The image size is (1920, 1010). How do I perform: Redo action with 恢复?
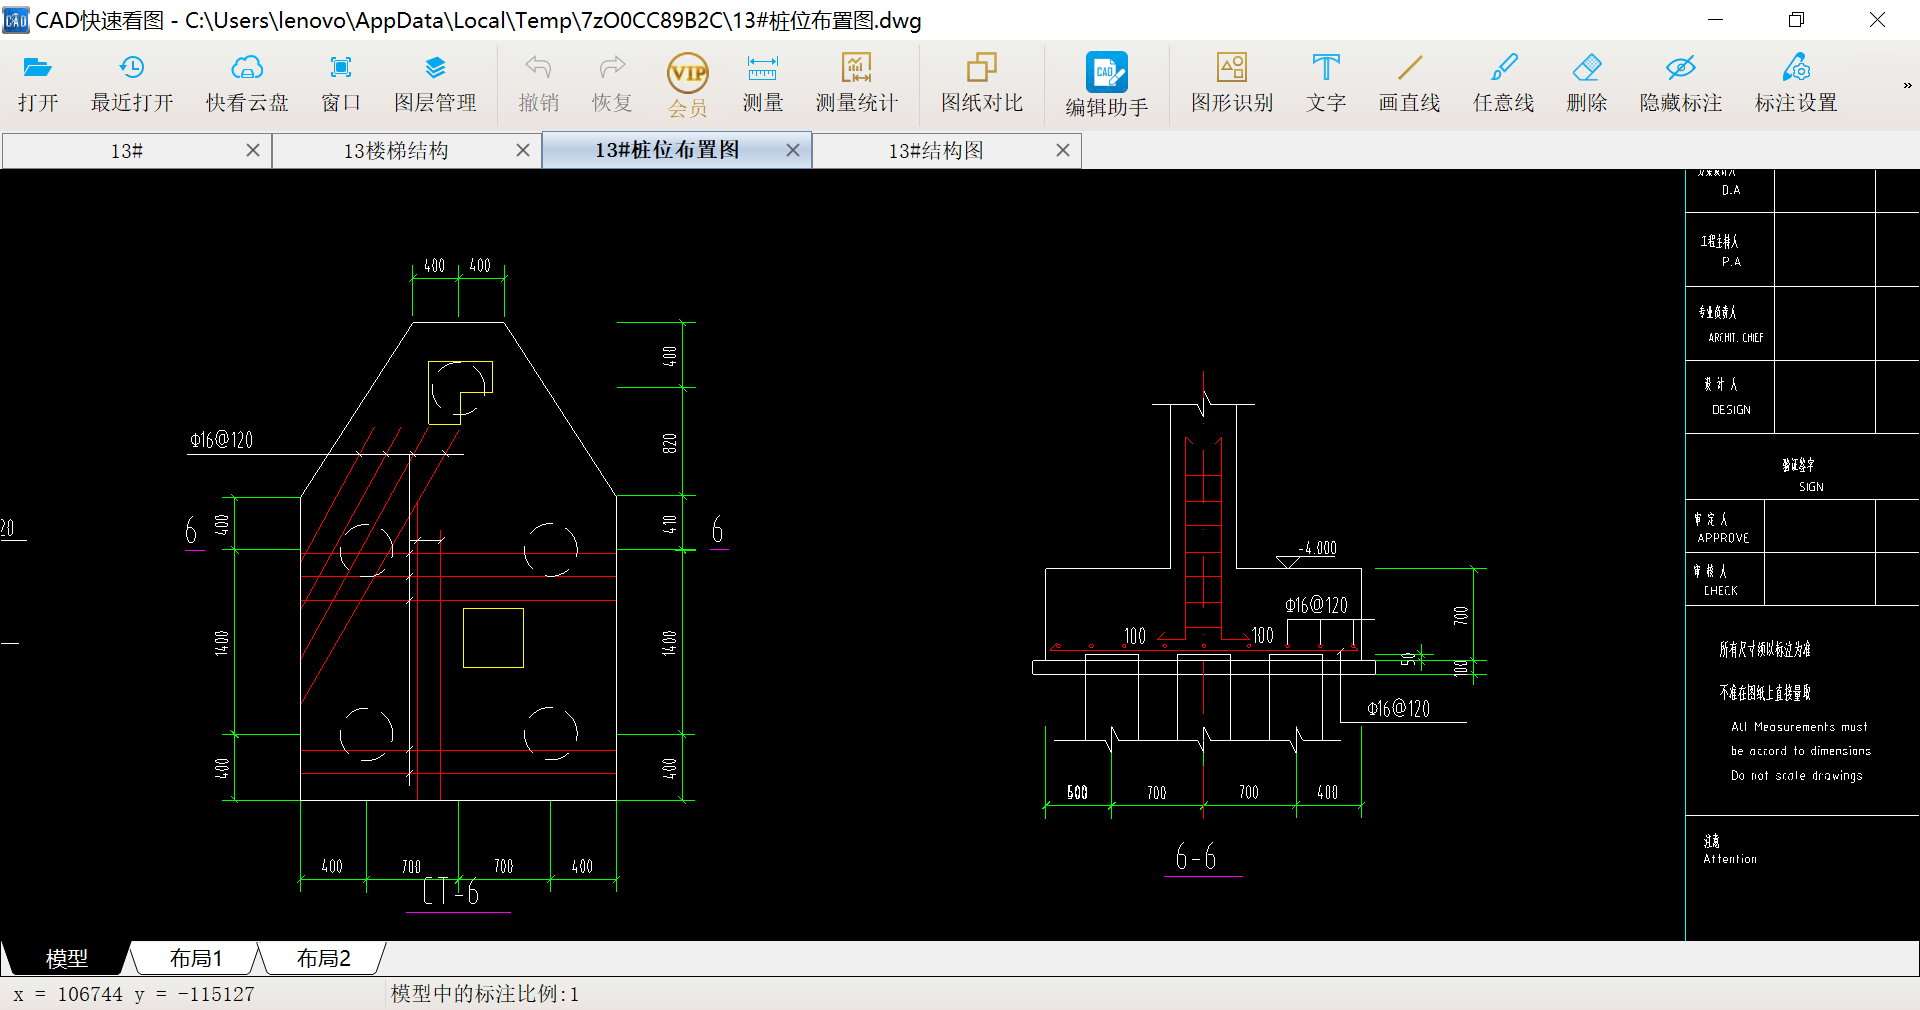(612, 84)
